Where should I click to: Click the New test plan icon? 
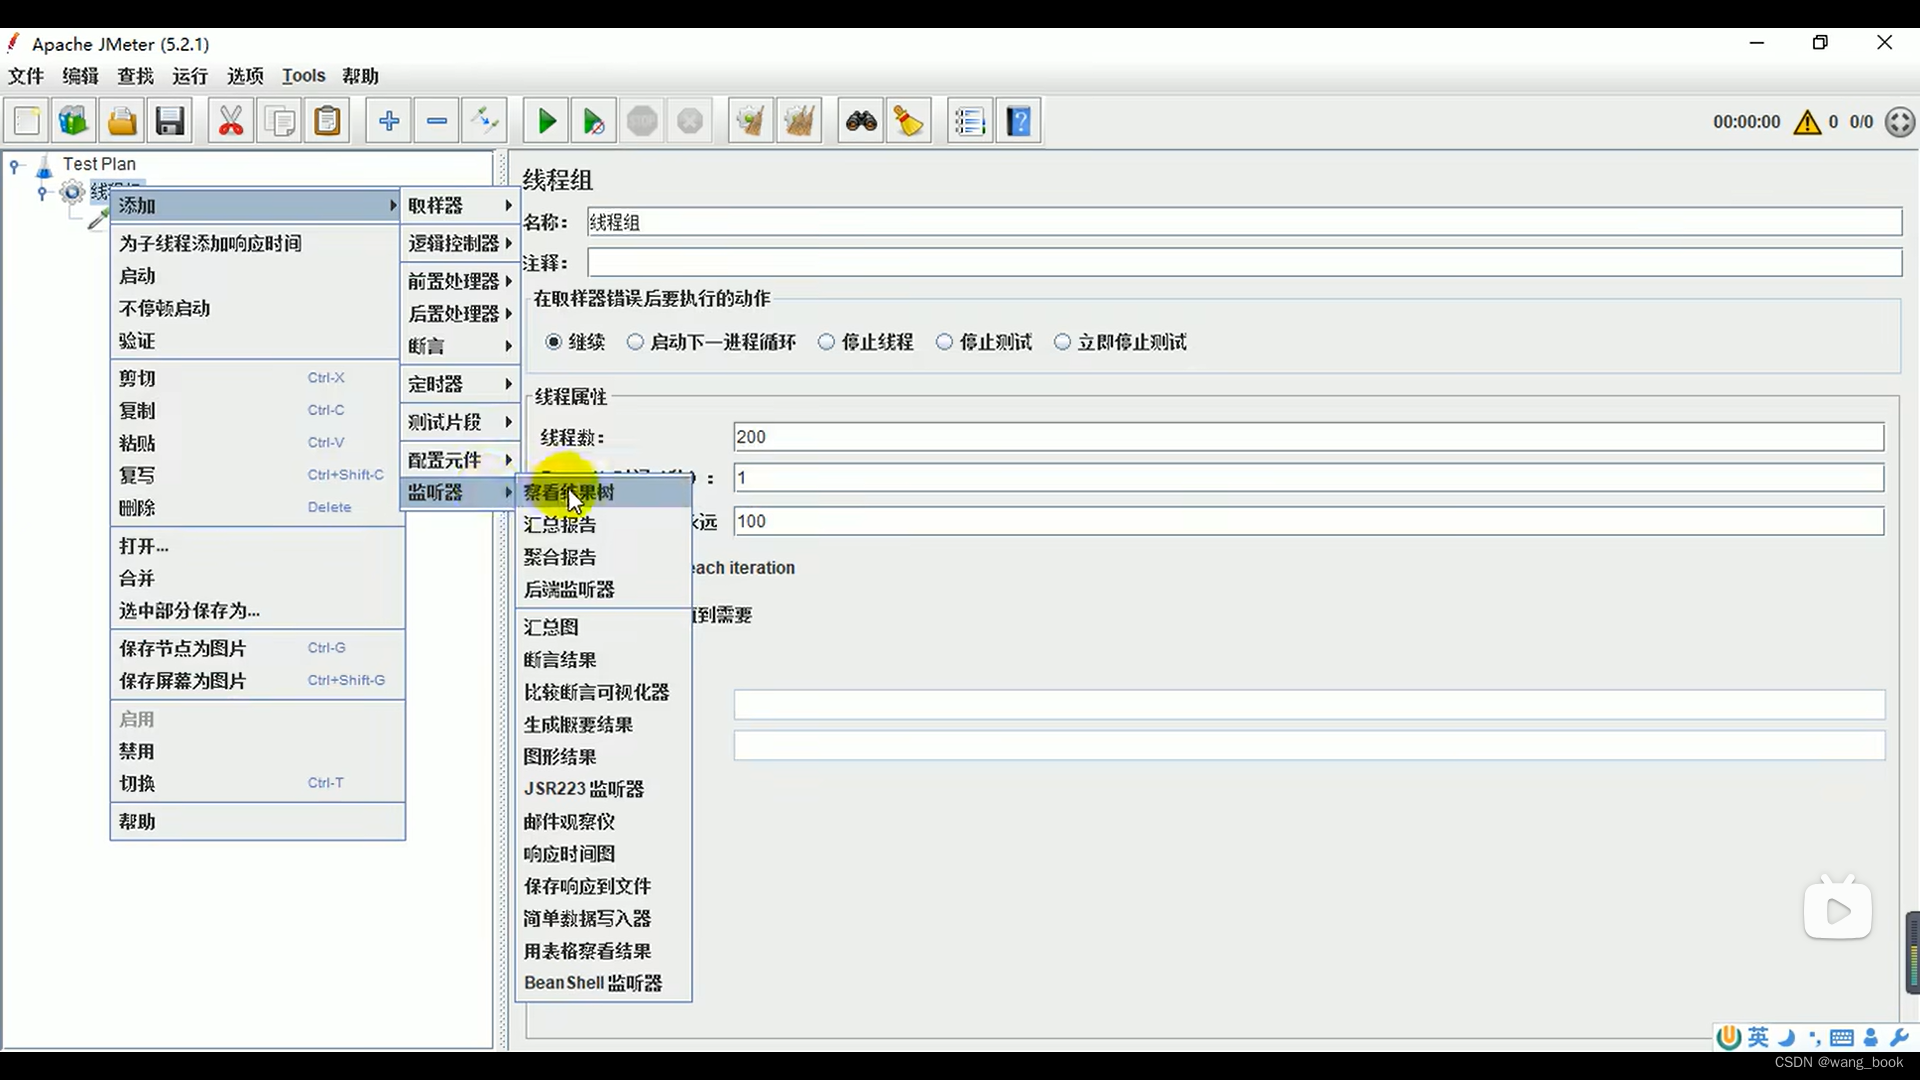point(27,121)
